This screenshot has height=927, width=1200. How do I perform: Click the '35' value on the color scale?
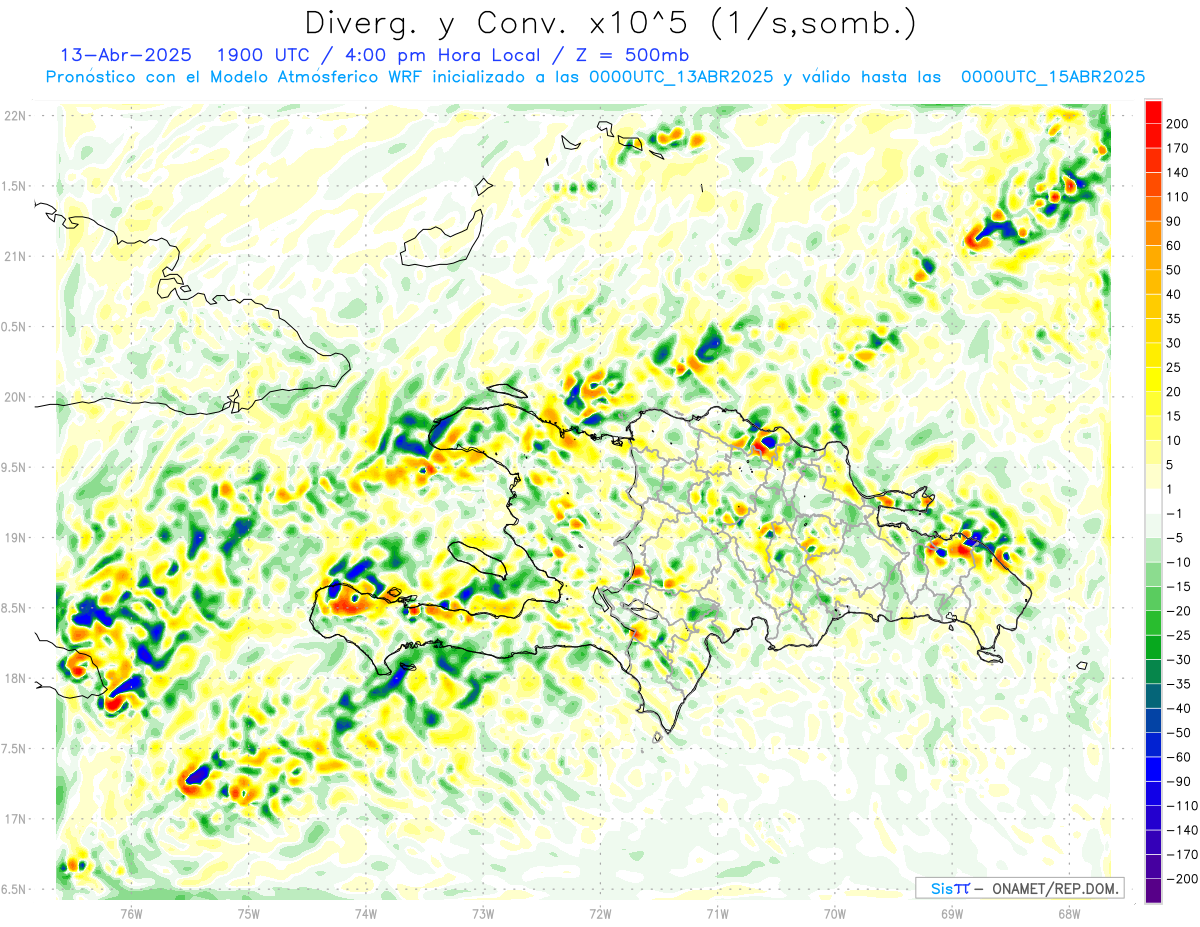1176,318
